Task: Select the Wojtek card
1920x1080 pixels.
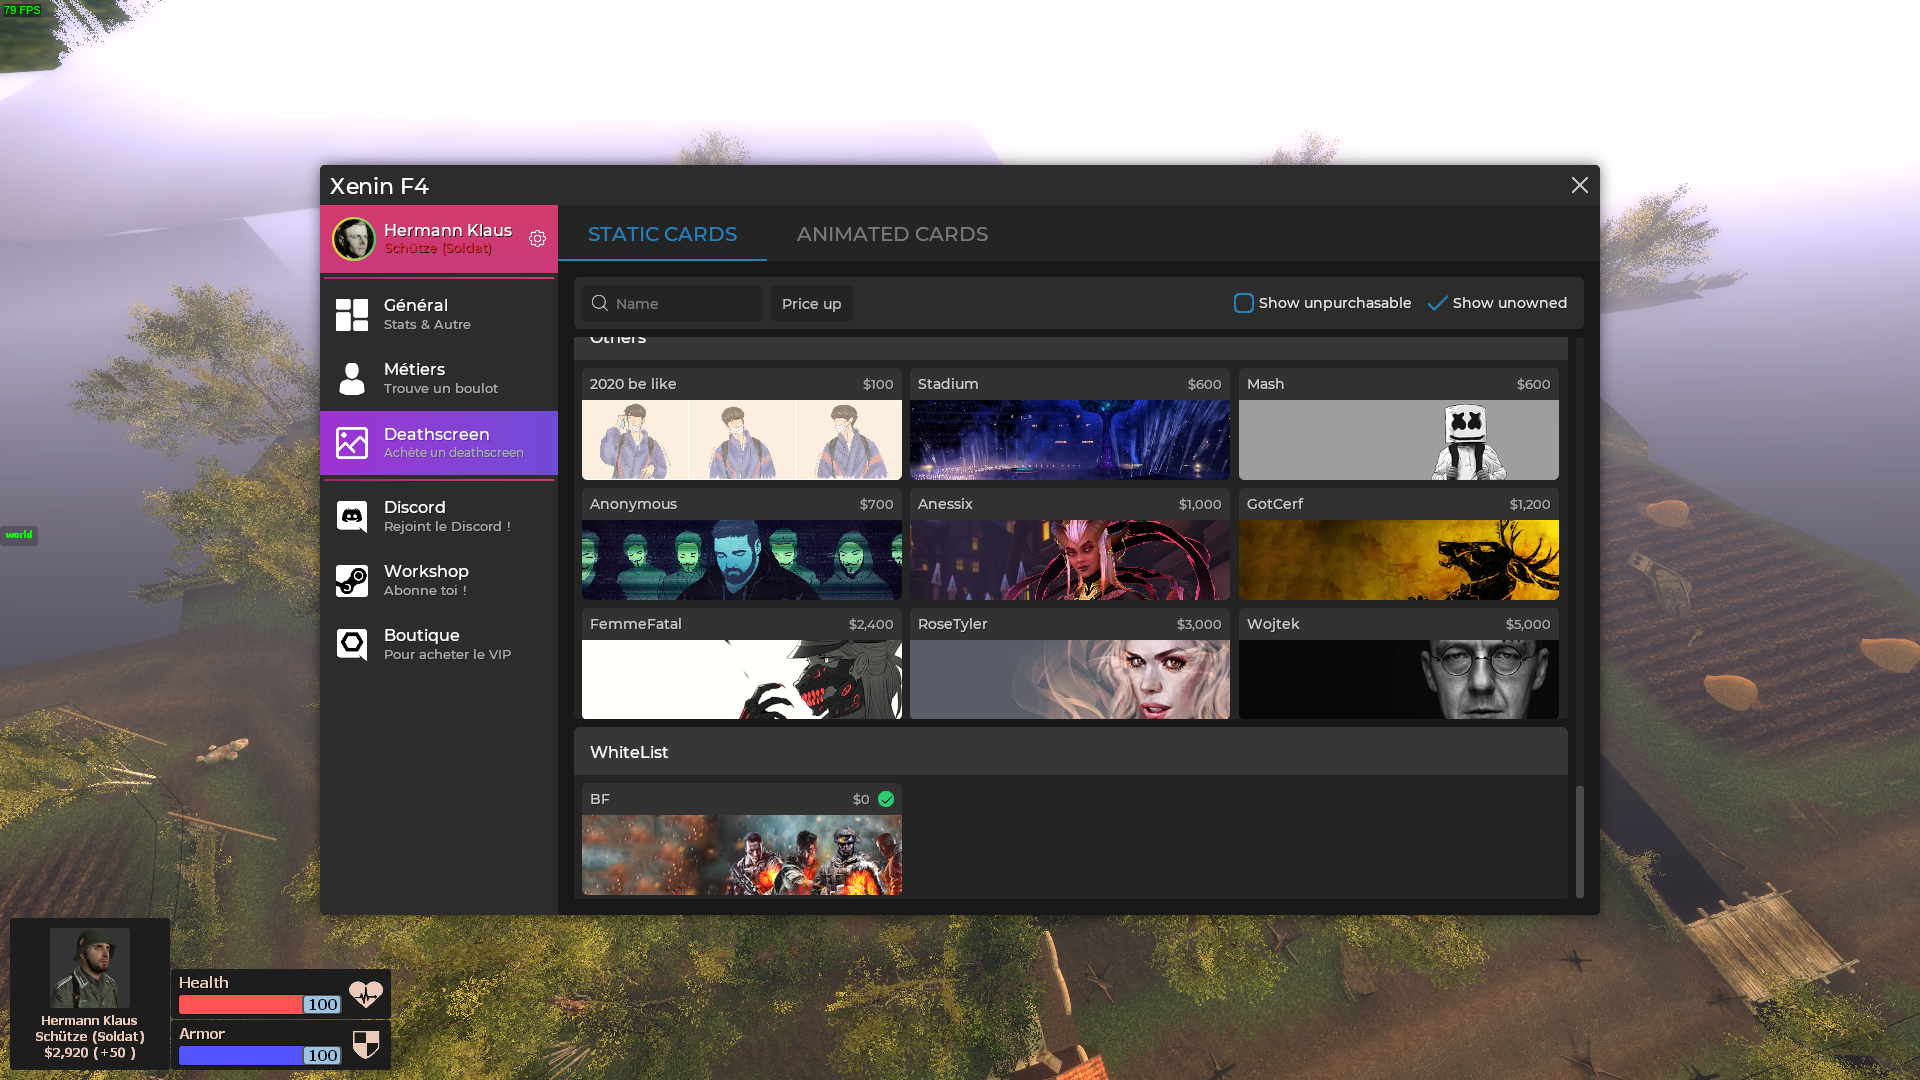Action: 1399,664
